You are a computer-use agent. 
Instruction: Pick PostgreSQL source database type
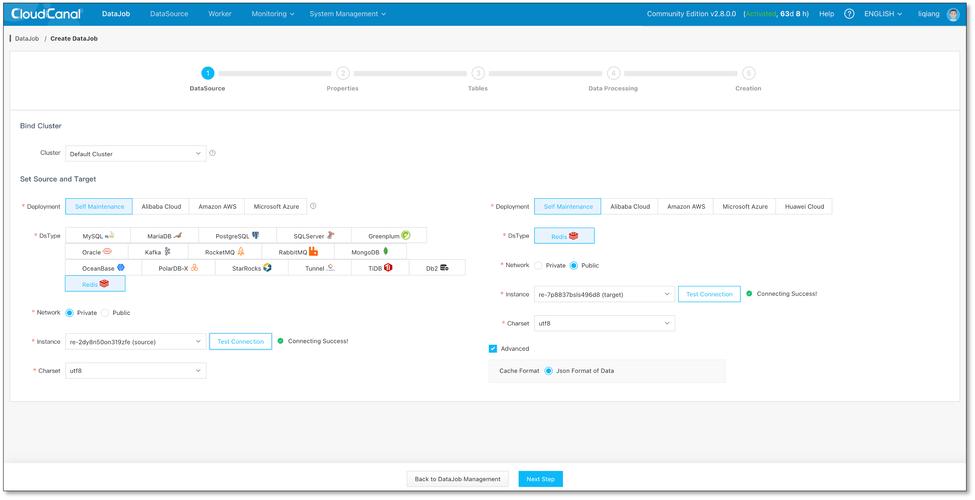tap(238, 236)
